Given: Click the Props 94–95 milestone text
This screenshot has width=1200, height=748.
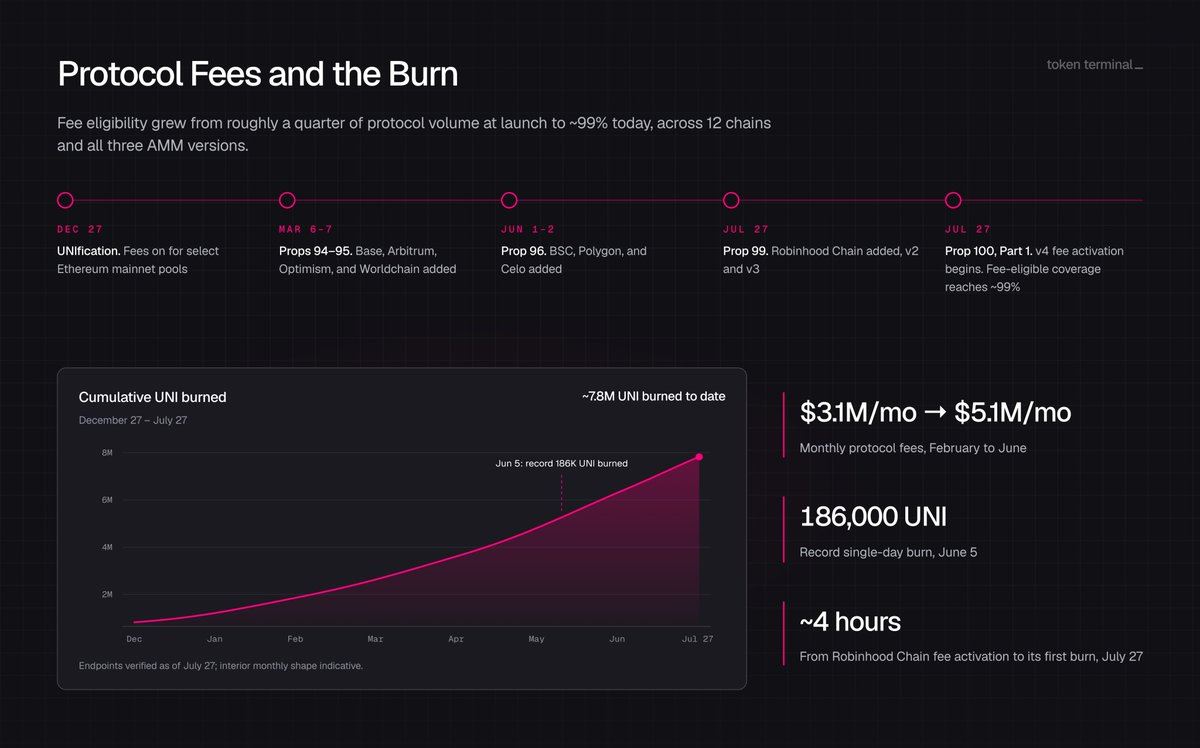Looking at the screenshot, I should pos(368,260).
